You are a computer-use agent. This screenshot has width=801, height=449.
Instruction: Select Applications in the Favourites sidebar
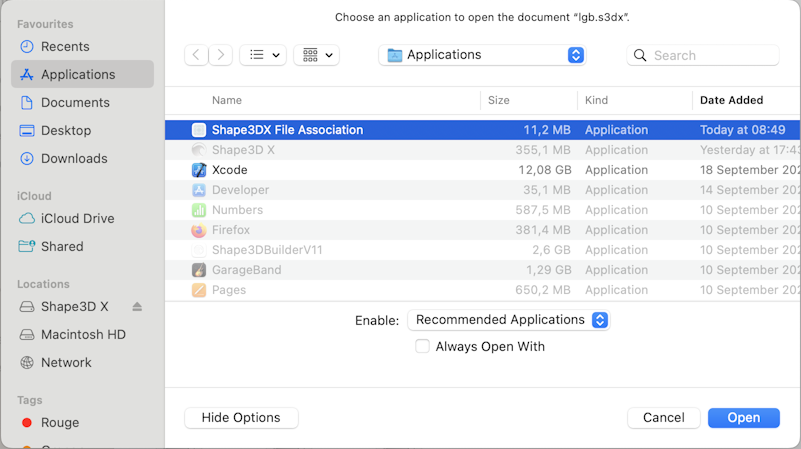pyautogui.click(x=82, y=75)
